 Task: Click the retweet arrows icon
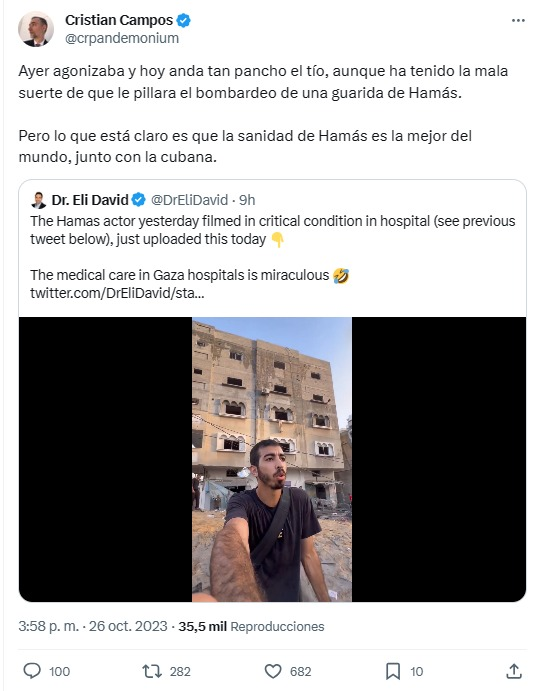point(152,671)
